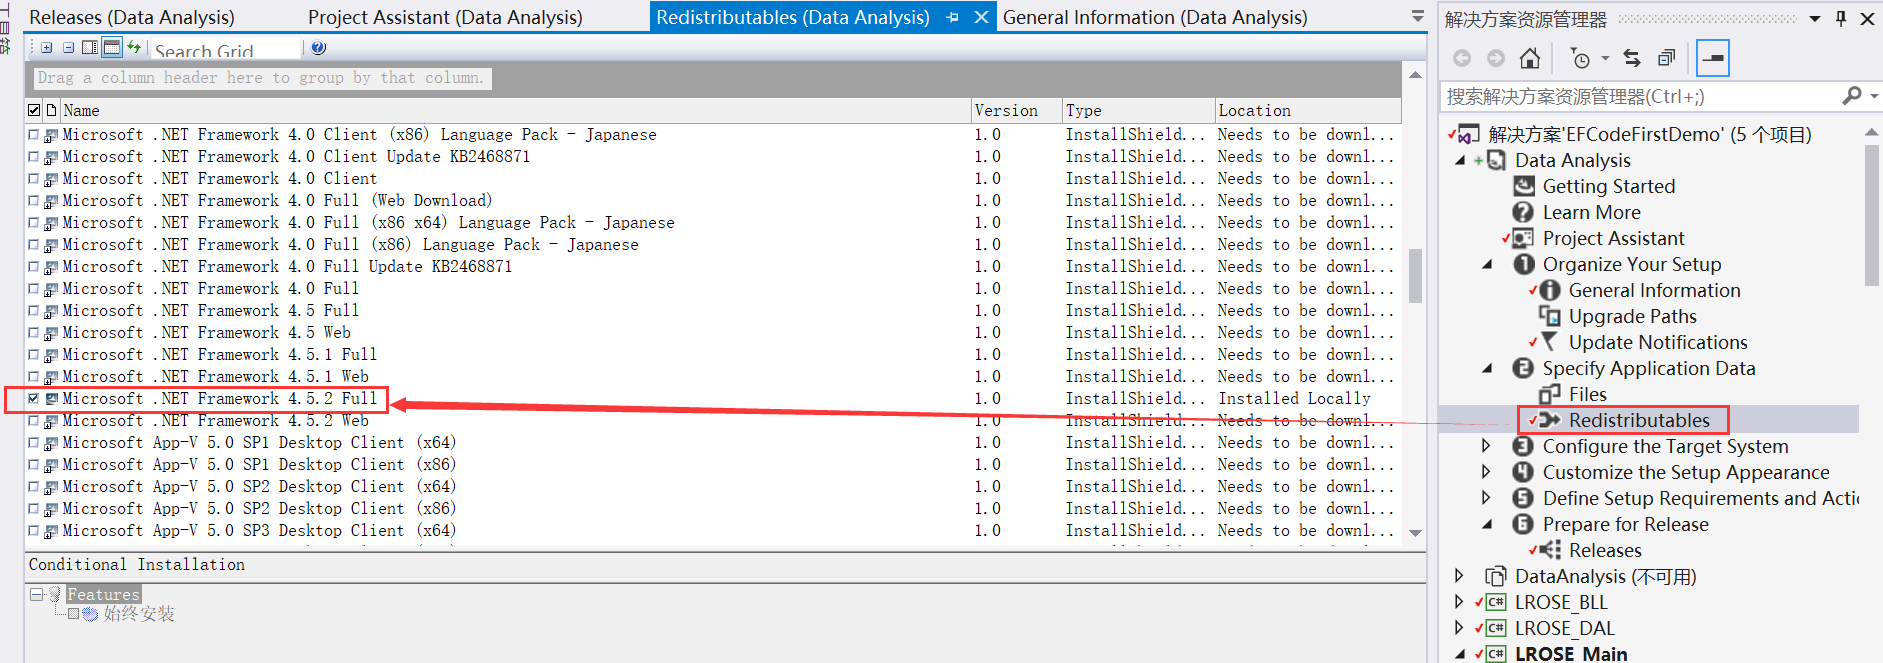
Task: Click the Search Grid input field
Action: pyautogui.click(x=225, y=49)
